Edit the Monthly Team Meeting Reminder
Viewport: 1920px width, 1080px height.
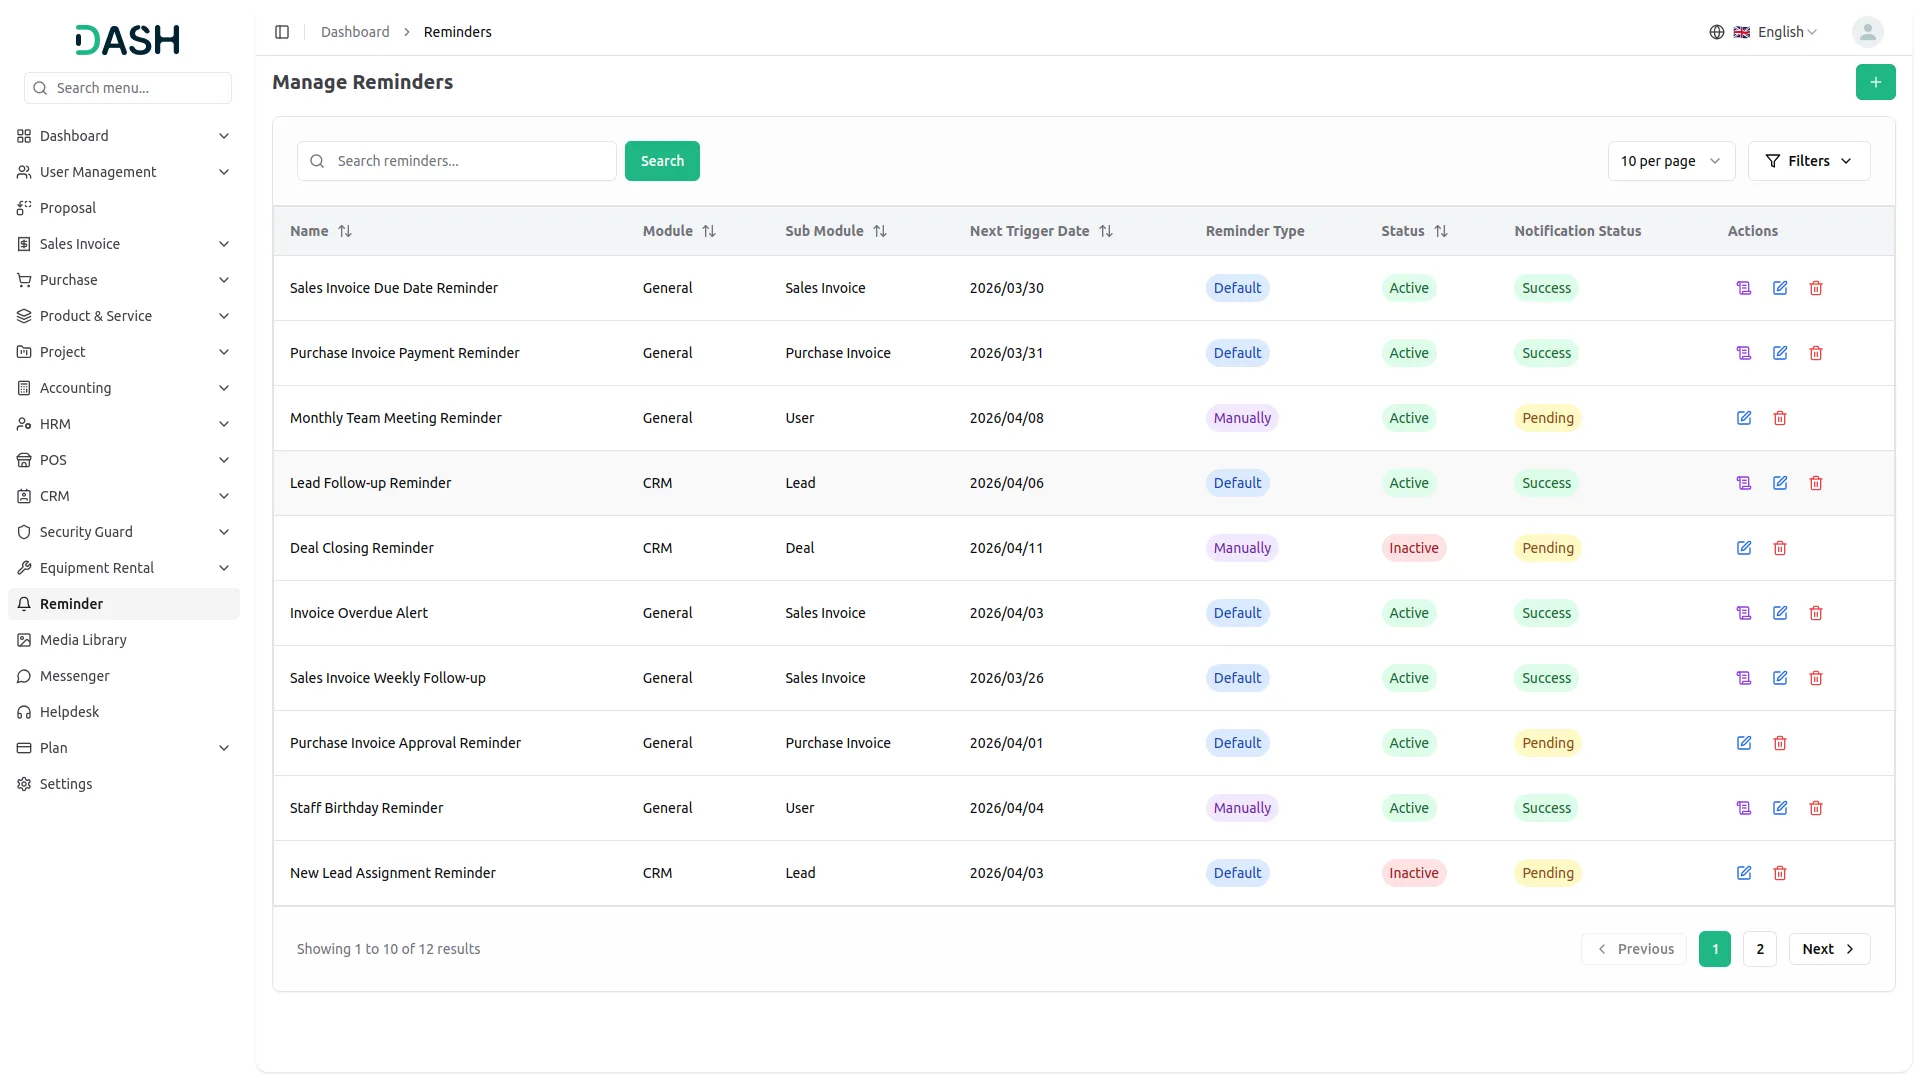point(1744,418)
